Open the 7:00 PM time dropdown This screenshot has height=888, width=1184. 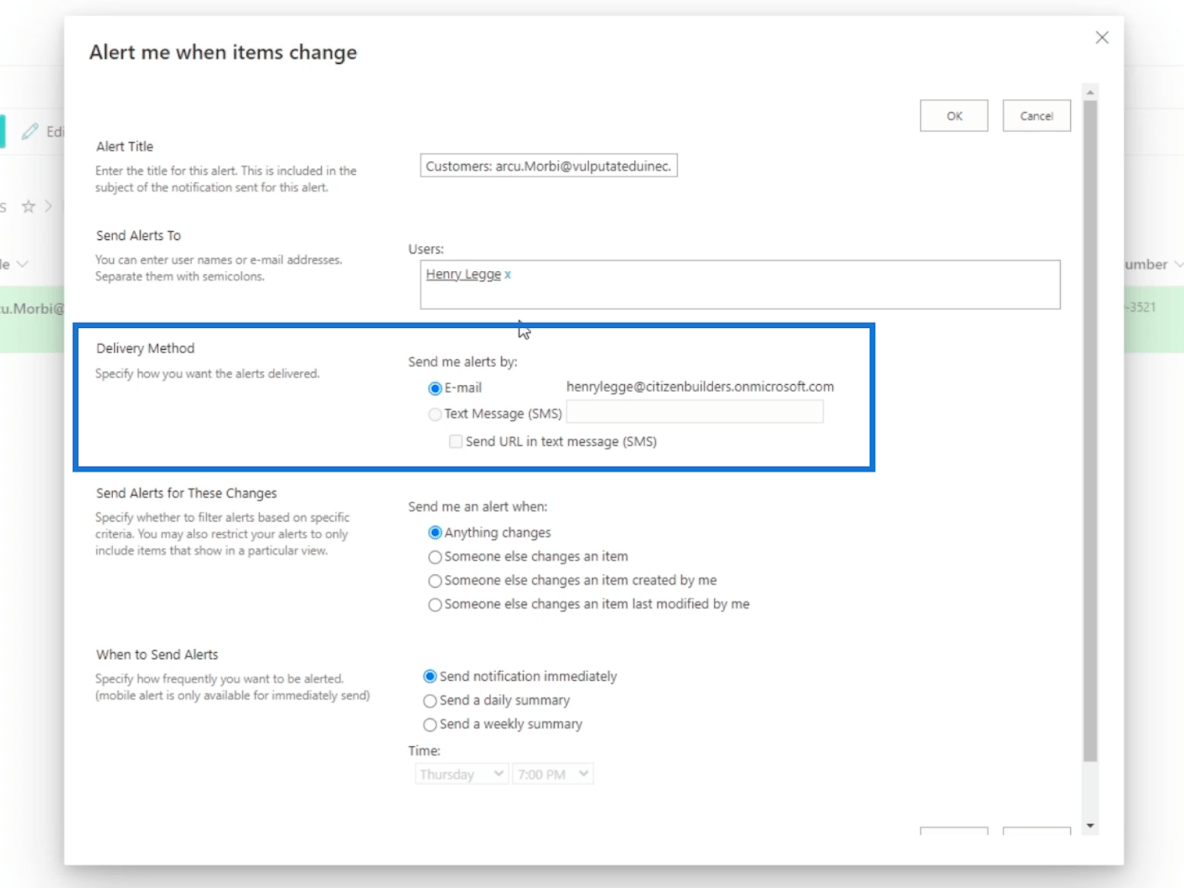553,774
